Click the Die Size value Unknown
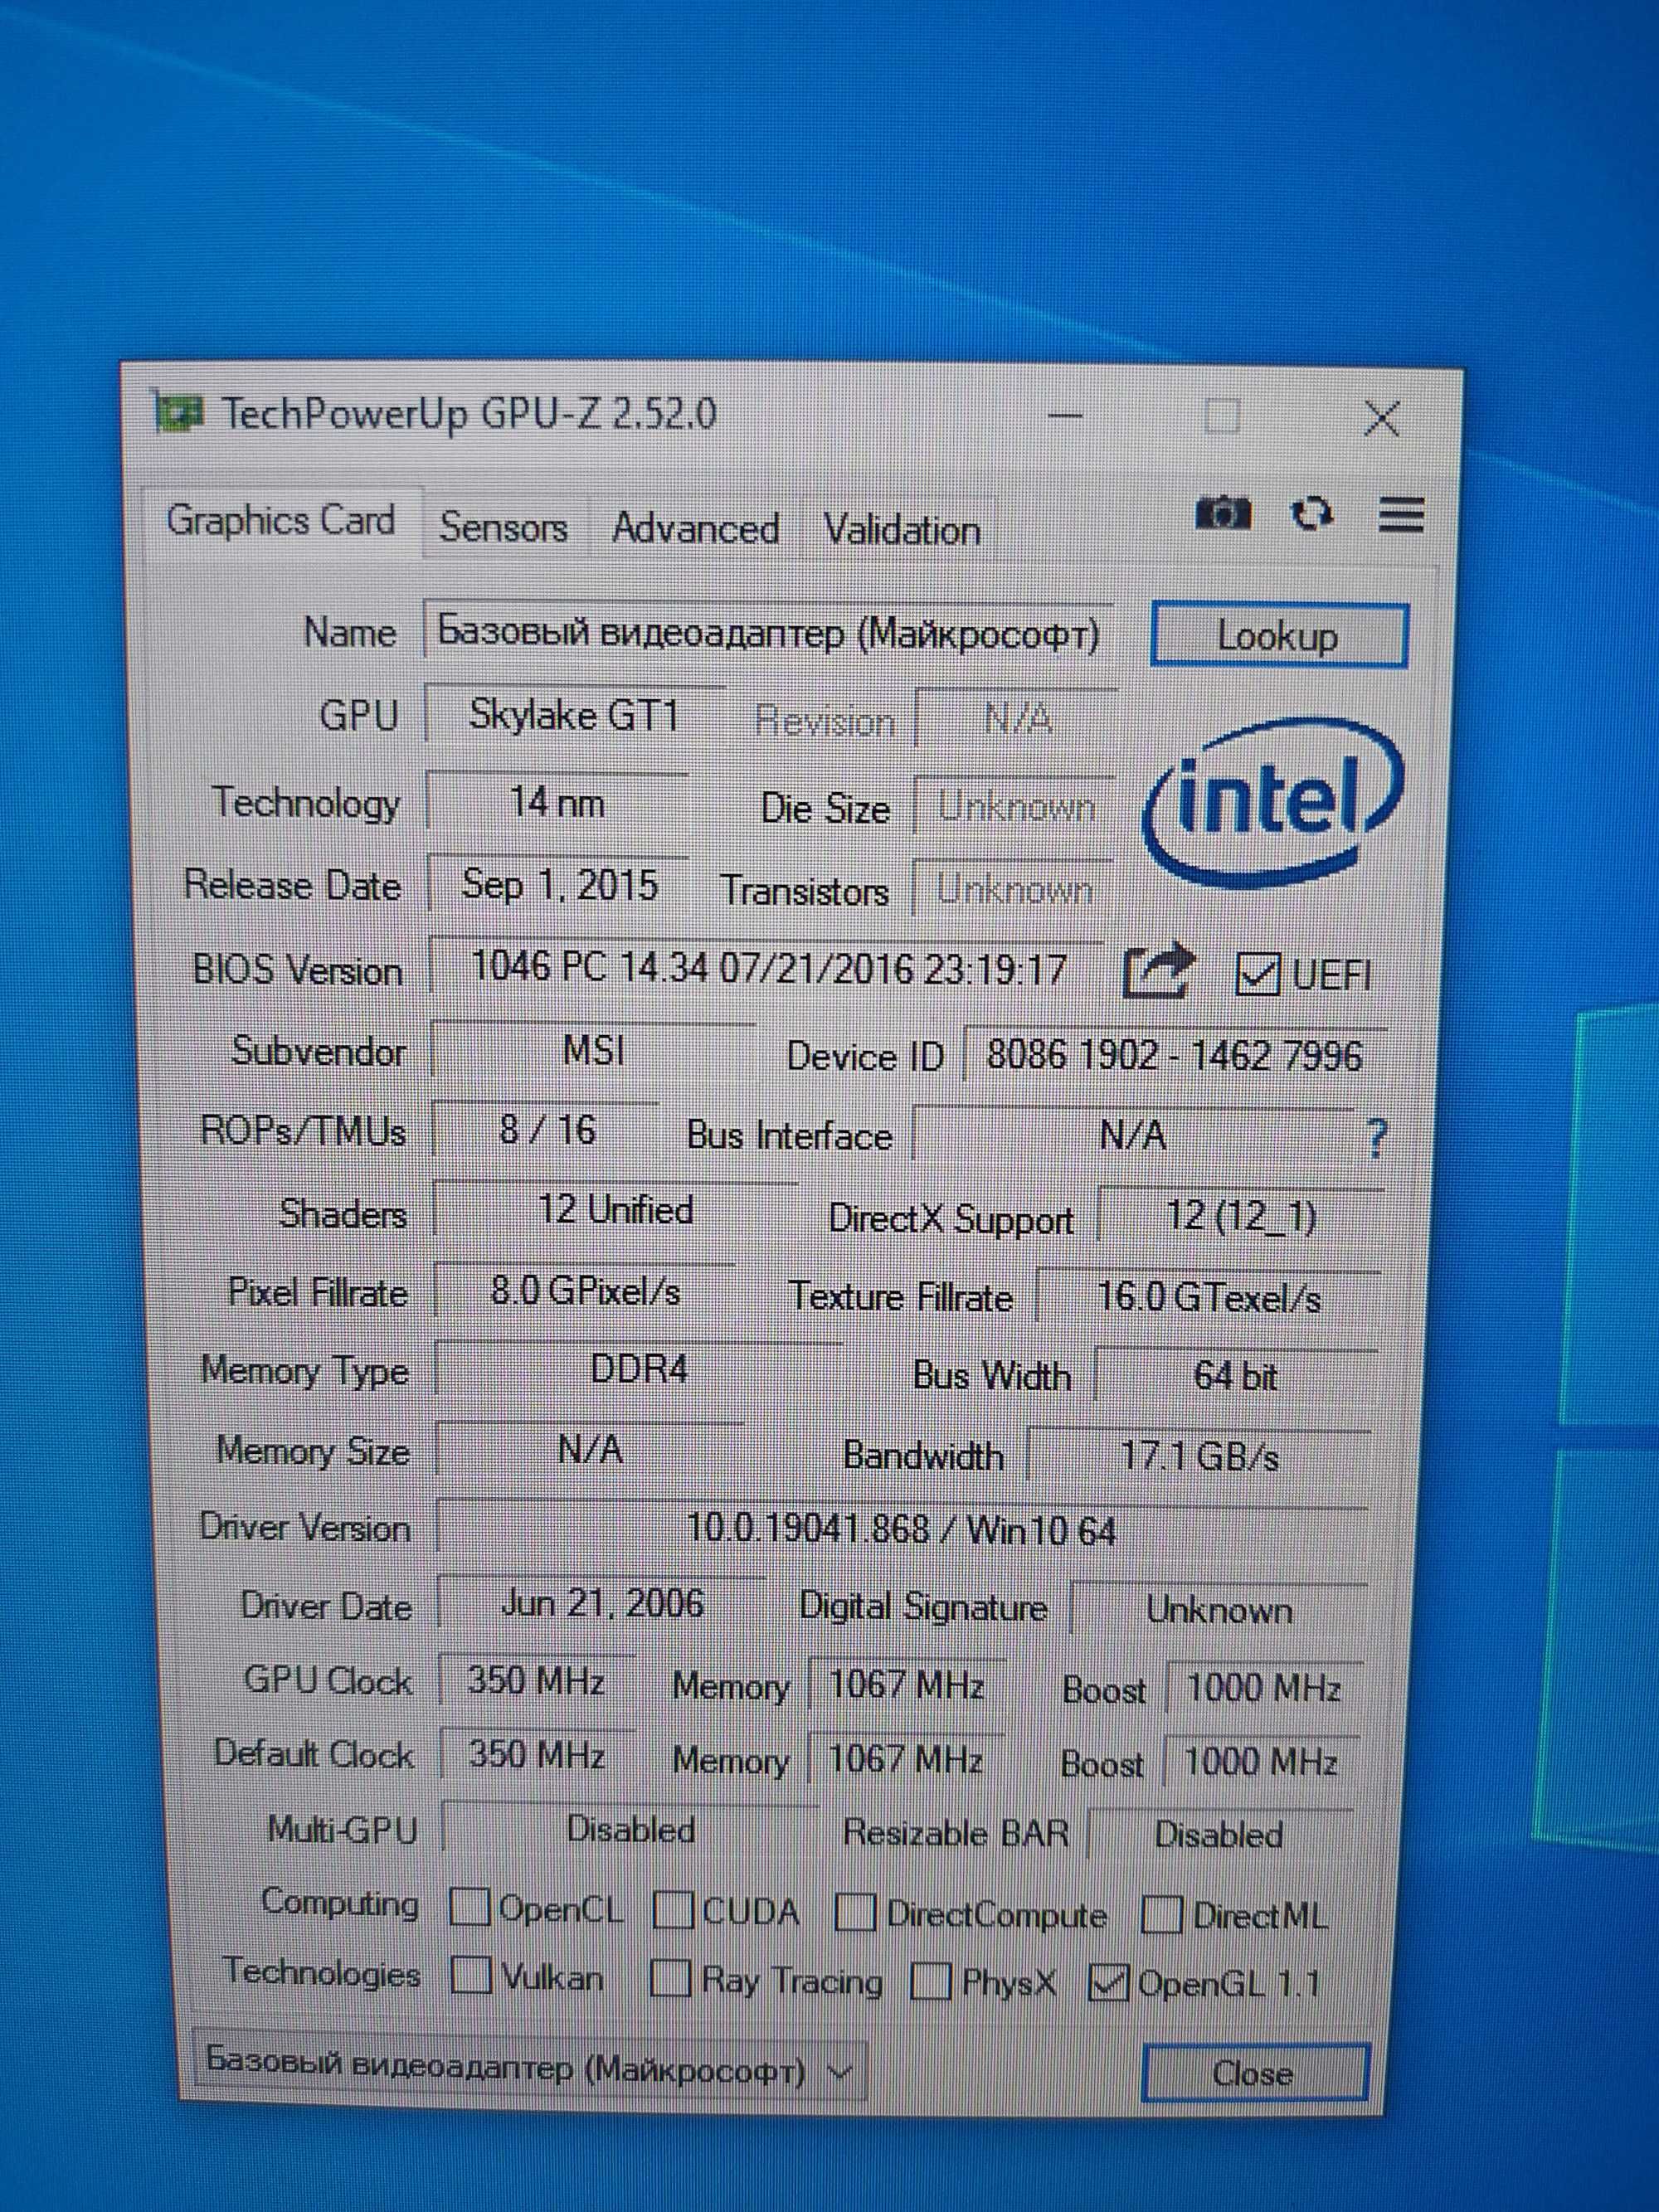The height and width of the screenshot is (2212, 1659). (1015, 806)
